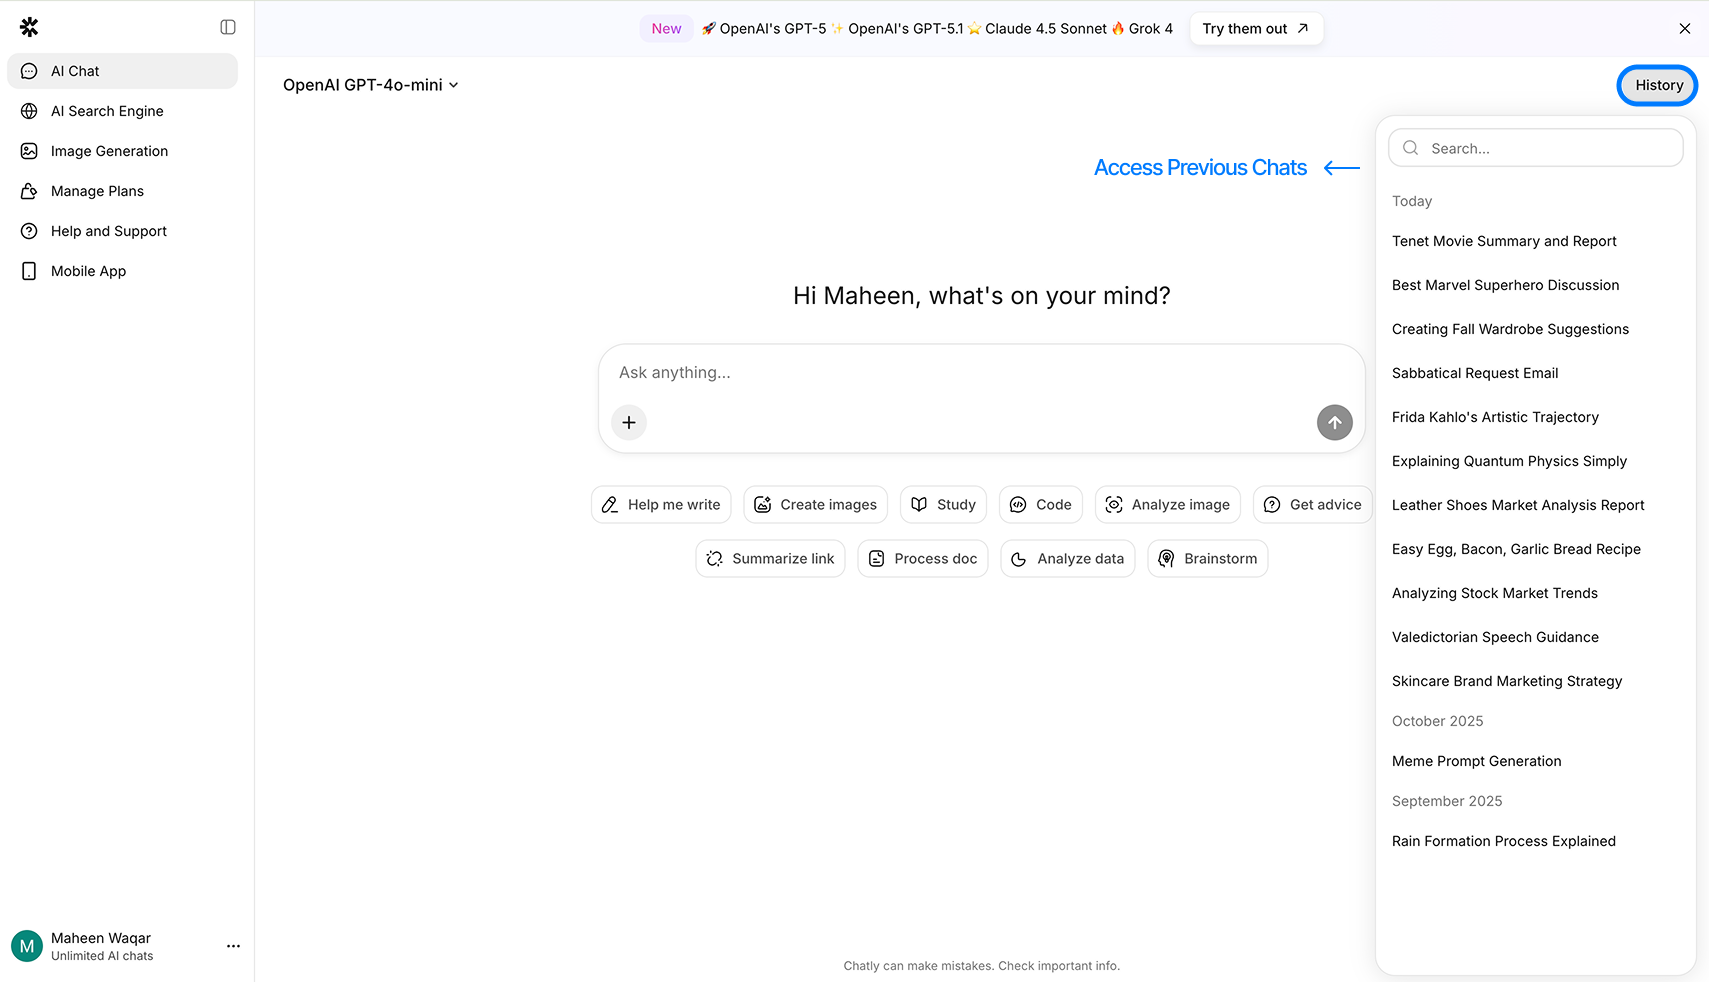The width and height of the screenshot is (1709, 982).
Task: Click the Chatly logo icon
Action: 29,27
